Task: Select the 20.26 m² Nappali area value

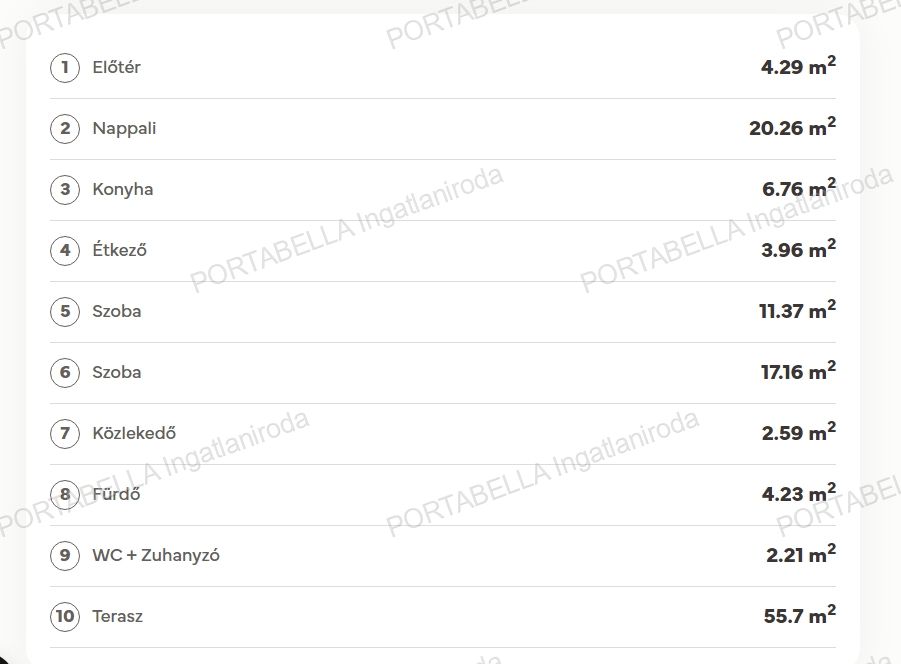Action: 792,127
